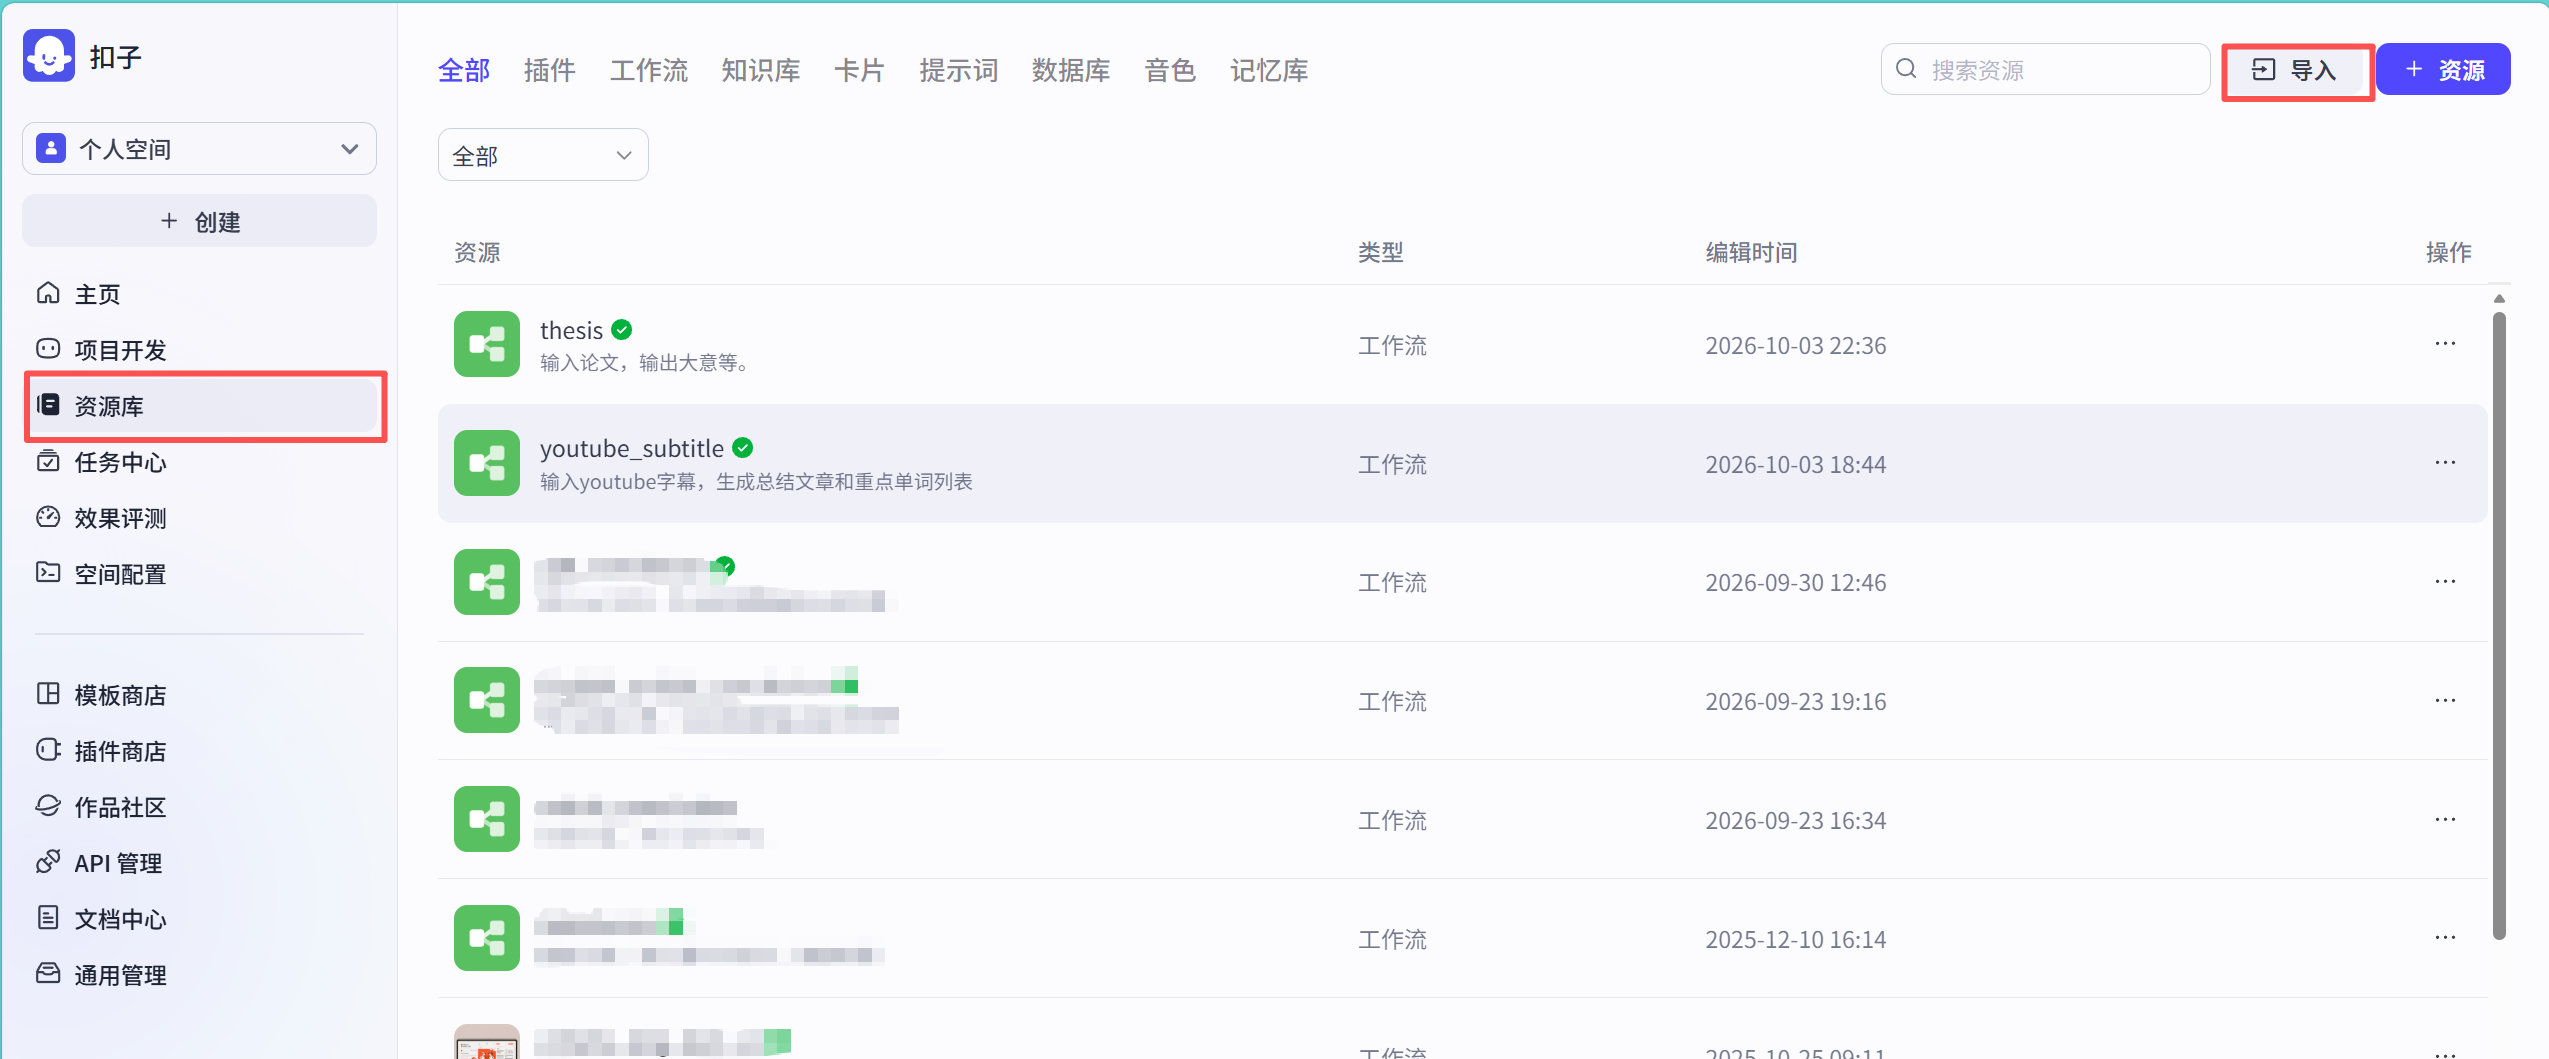This screenshot has height=1059, width=2549.
Task: Switch to the 知识库 tab
Action: [761, 71]
